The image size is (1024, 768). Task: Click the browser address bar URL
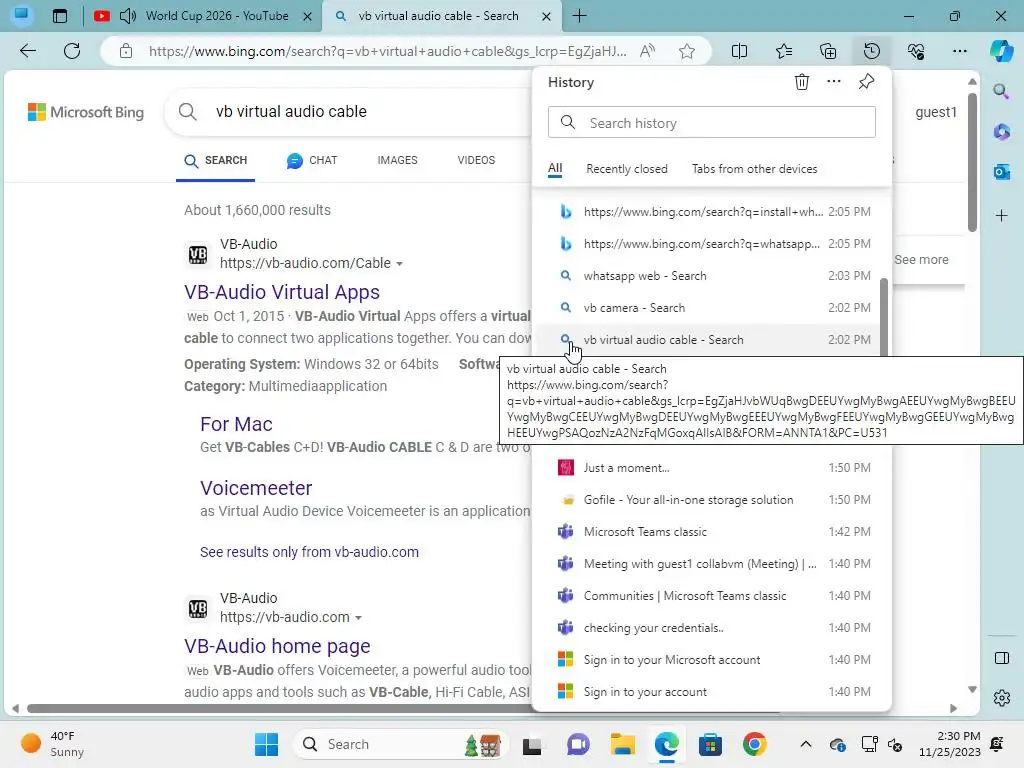387,51
